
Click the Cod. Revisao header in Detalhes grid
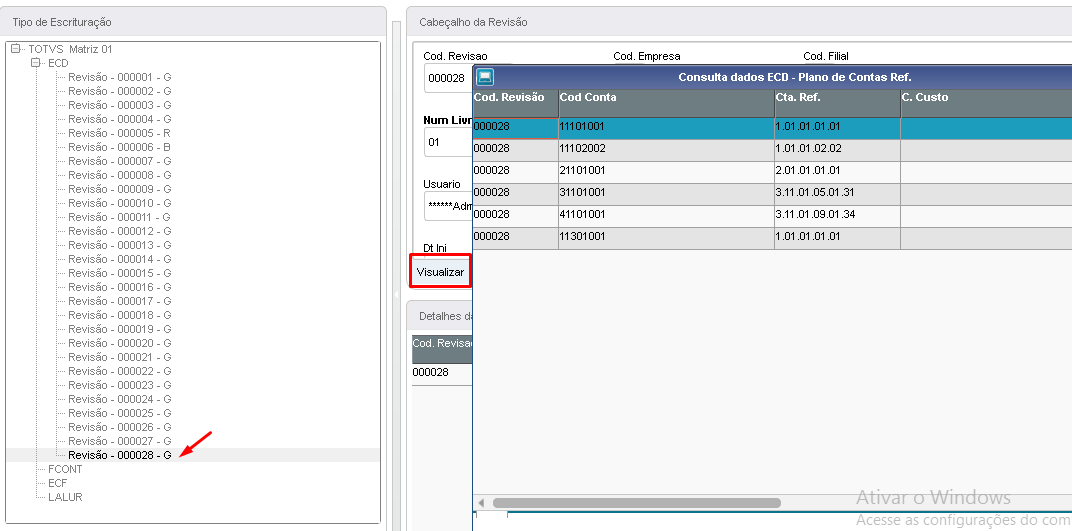click(442, 349)
